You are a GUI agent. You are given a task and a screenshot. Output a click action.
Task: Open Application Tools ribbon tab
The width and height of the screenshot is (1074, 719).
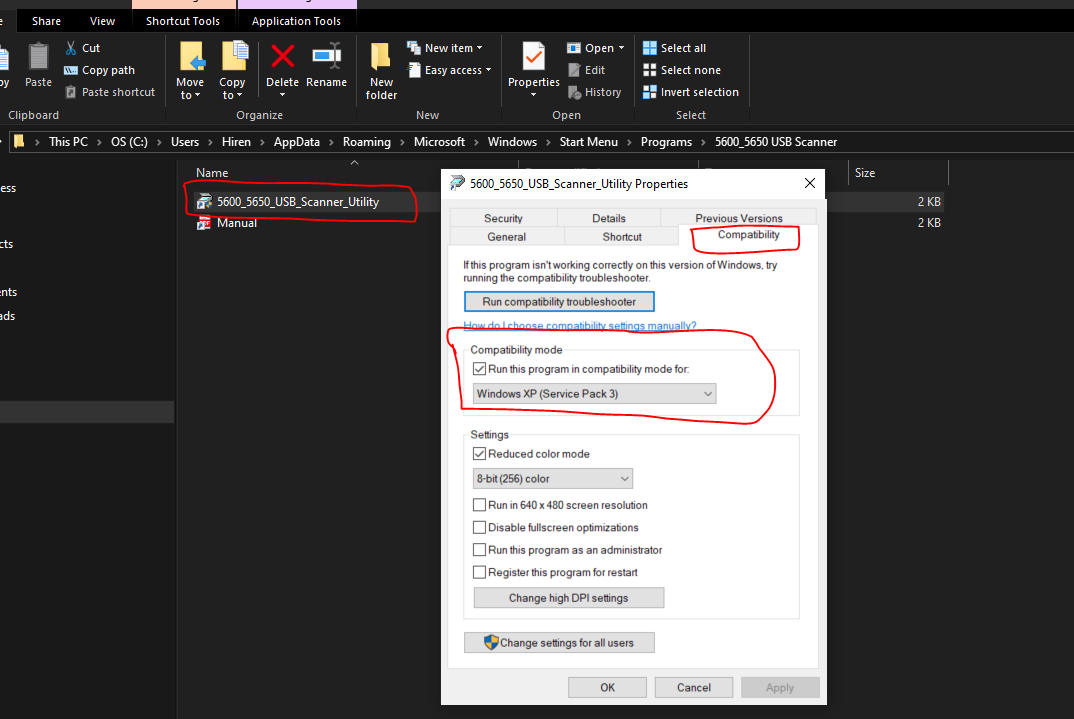click(x=296, y=21)
